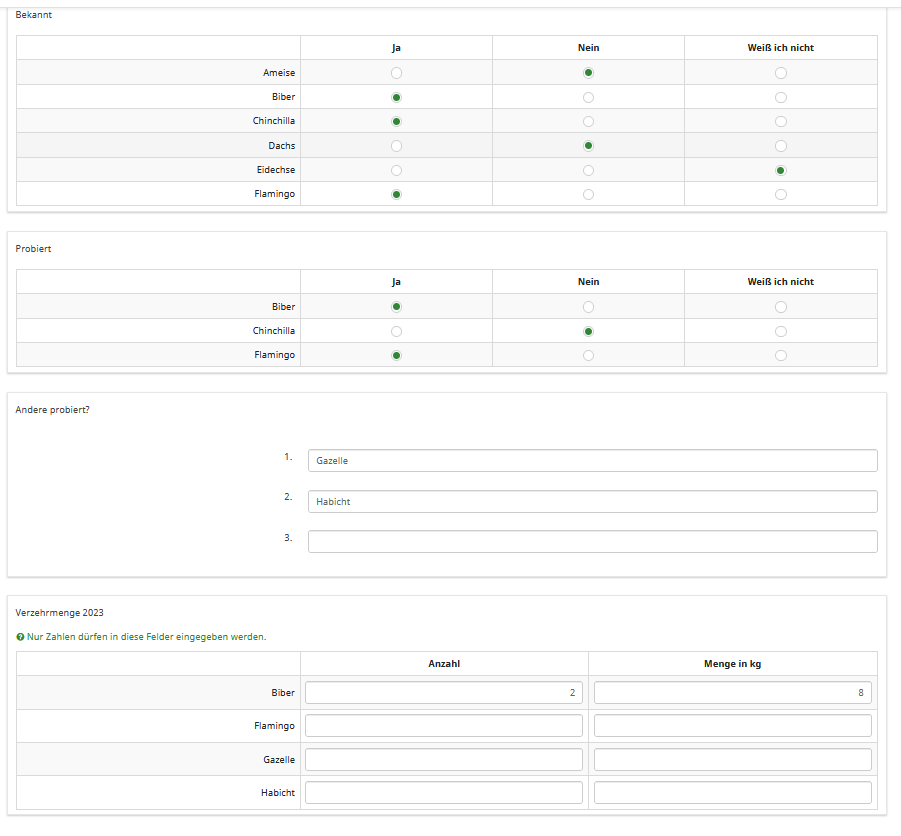Screen dimensions: 901x836
Task: Select 'Ja' for Chinchilla under Probiert
Action: coord(396,331)
